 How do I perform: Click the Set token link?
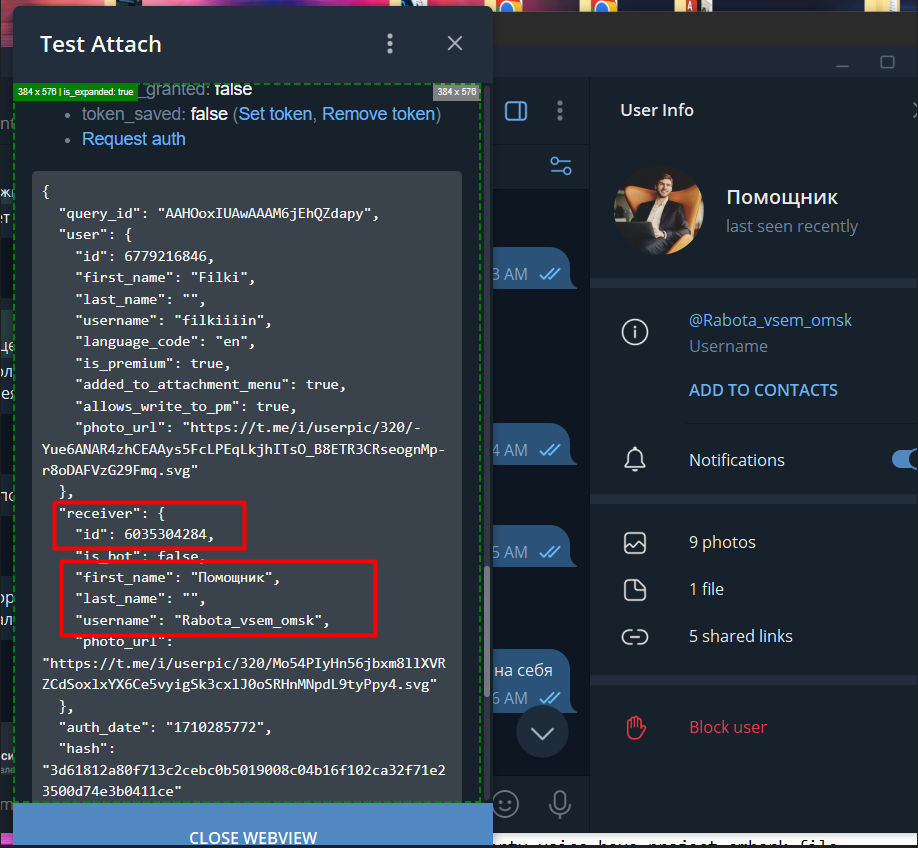(275, 114)
